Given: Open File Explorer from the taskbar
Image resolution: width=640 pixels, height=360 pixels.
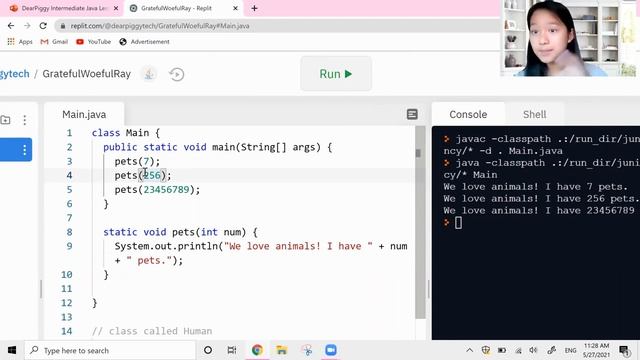Looking at the screenshot, I should click(x=282, y=350).
